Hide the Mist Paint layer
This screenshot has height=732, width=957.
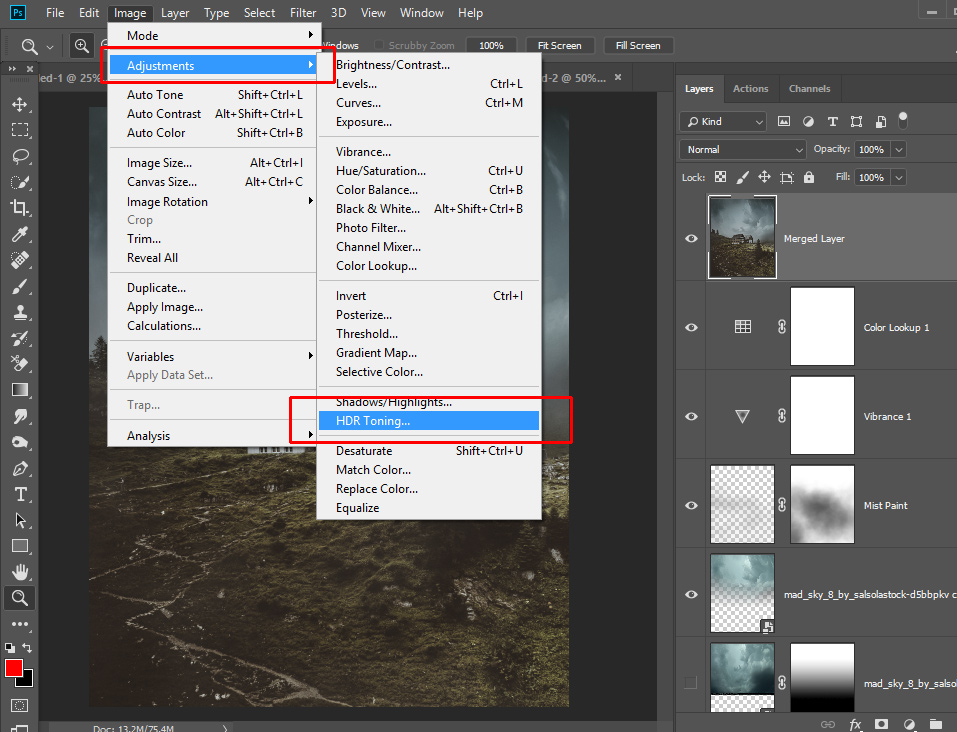(691, 506)
